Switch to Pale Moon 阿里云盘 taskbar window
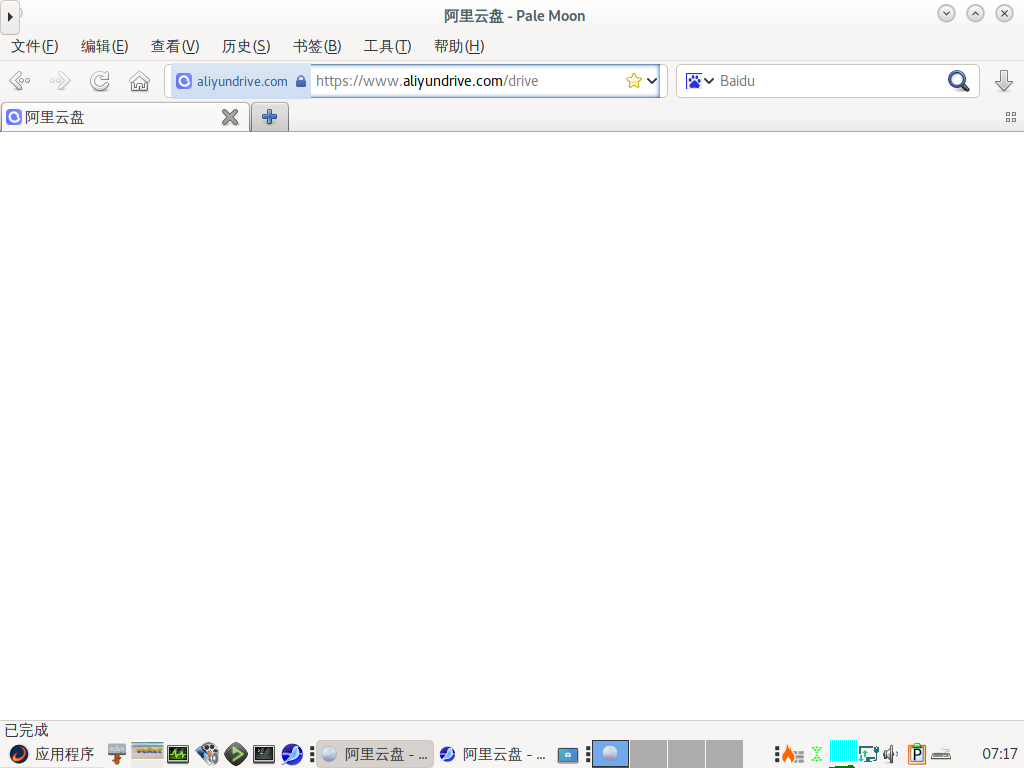 (x=376, y=754)
